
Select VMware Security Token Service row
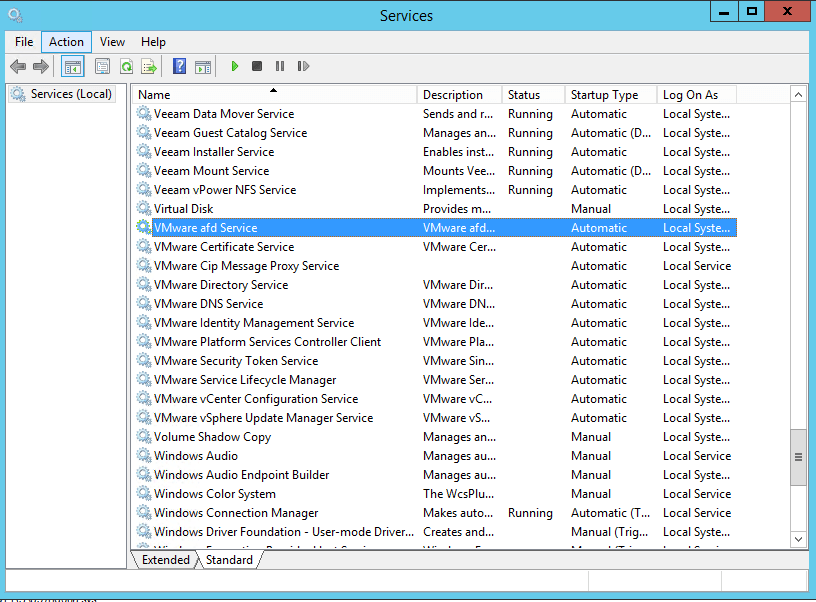pos(435,361)
